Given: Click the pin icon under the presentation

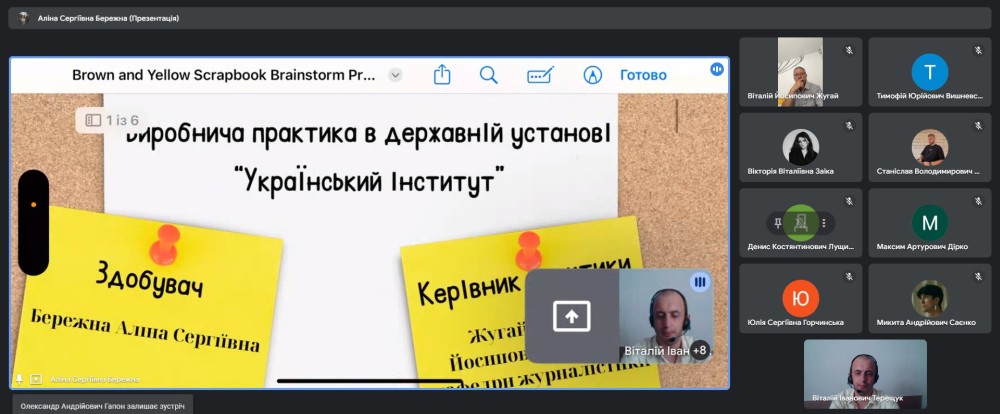Looking at the screenshot, I should pos(19,379).
